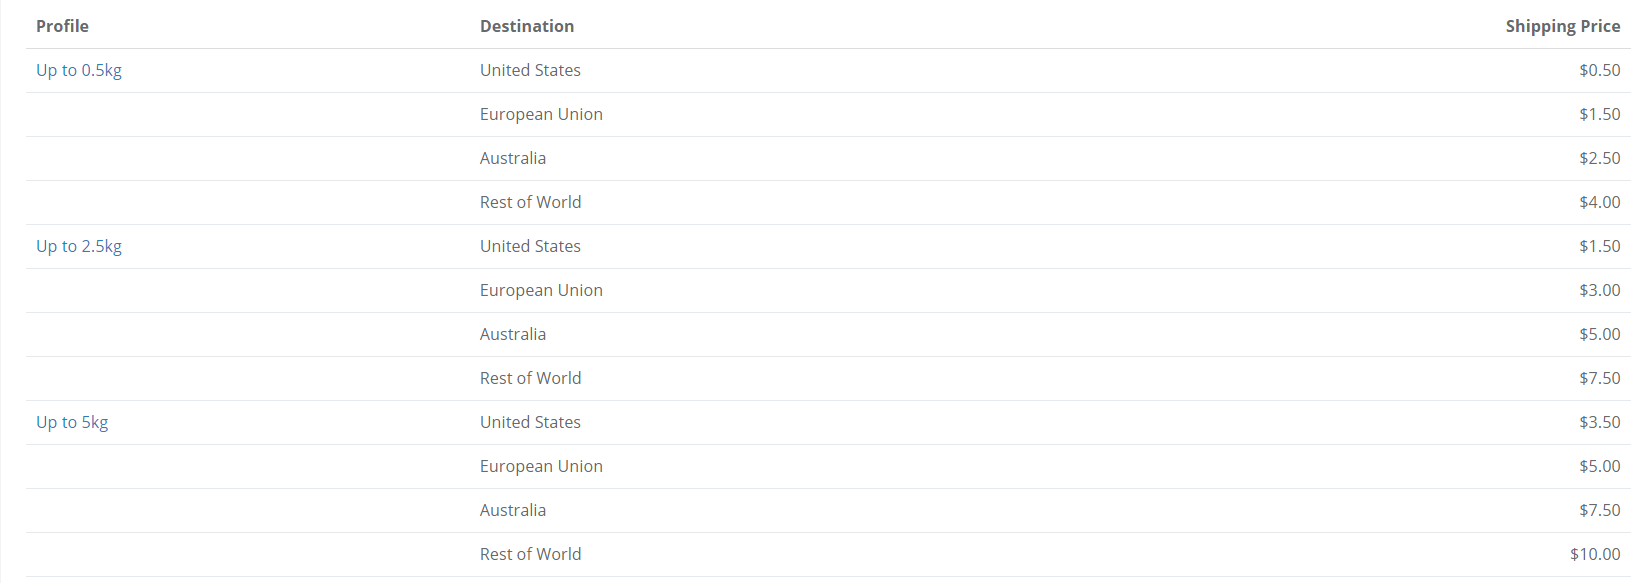The height and width of the screenshot is (583, 1648).
Task: Select Australia row priced $2.50
Action: coord(828,158)
